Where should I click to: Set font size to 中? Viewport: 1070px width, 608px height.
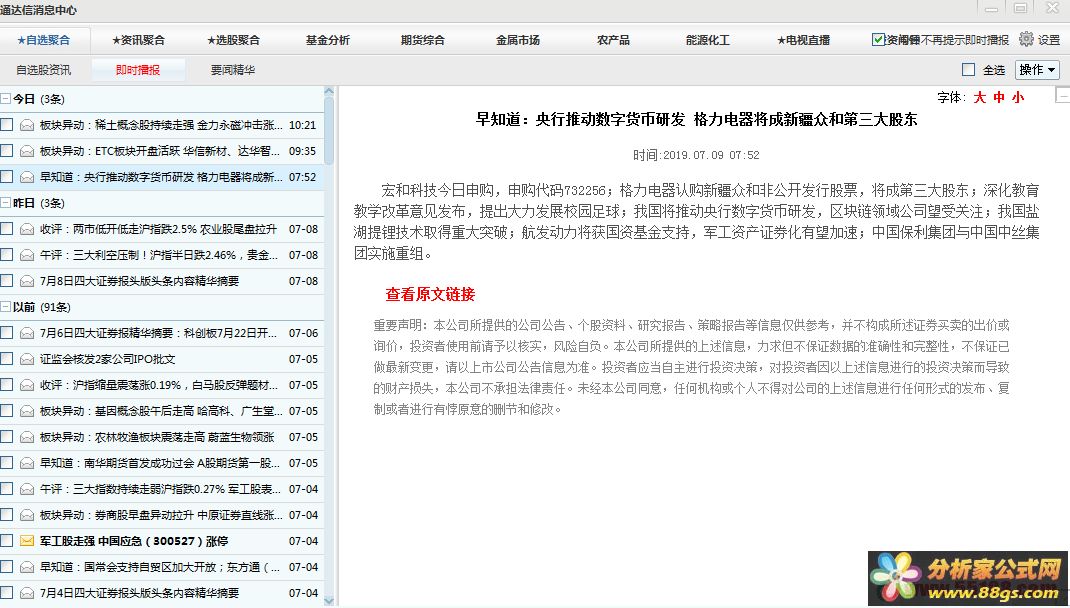(x=999, y=97)
